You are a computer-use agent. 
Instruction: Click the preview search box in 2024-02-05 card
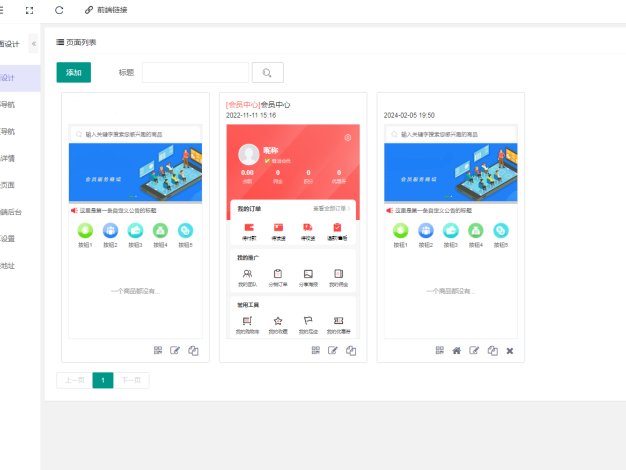[x=451, y=134]
